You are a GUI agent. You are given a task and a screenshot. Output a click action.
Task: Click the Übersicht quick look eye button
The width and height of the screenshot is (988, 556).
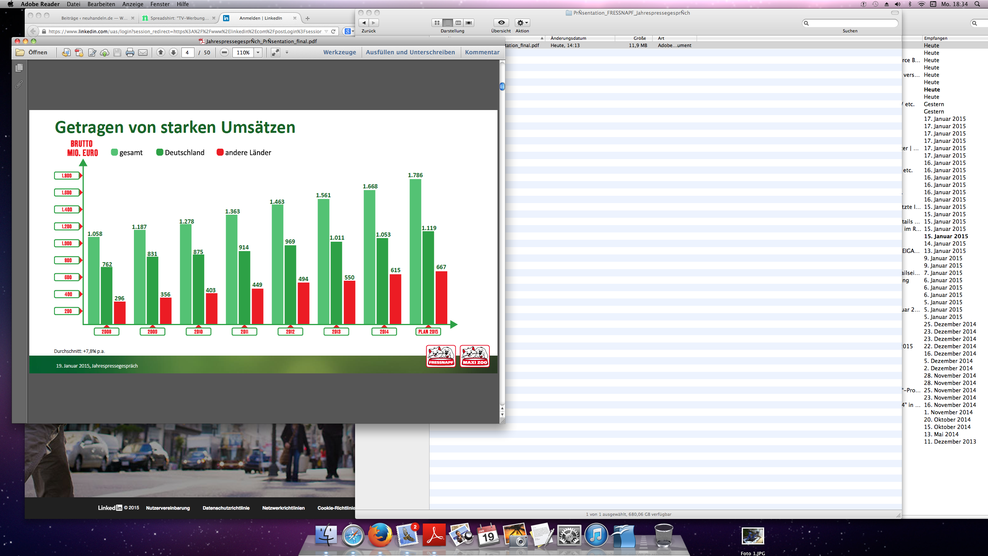coord(501,23)
